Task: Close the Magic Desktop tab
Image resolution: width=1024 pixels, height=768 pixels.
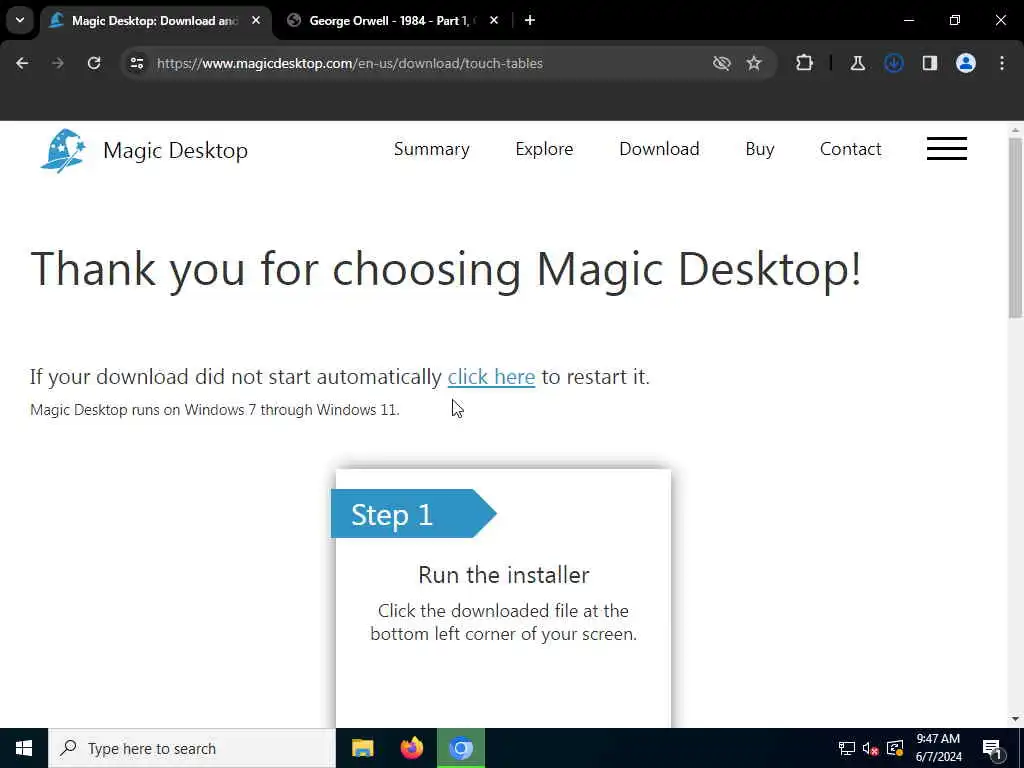Action: 256,20
